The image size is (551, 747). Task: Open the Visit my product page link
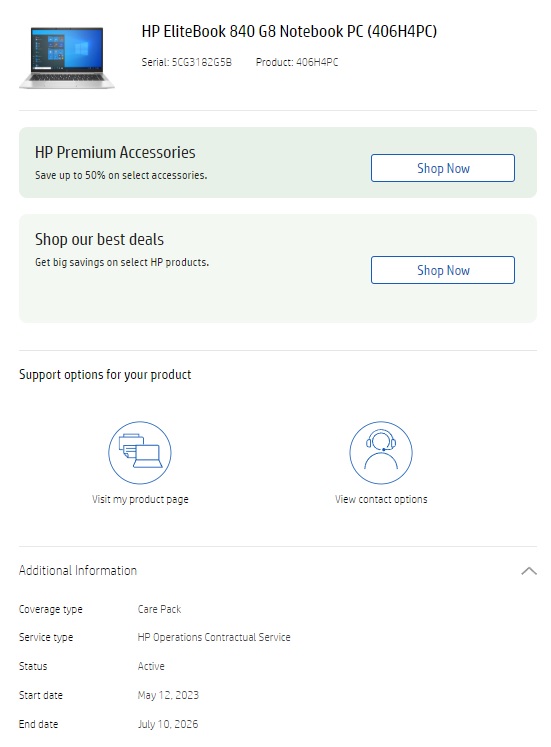point(140,499)
